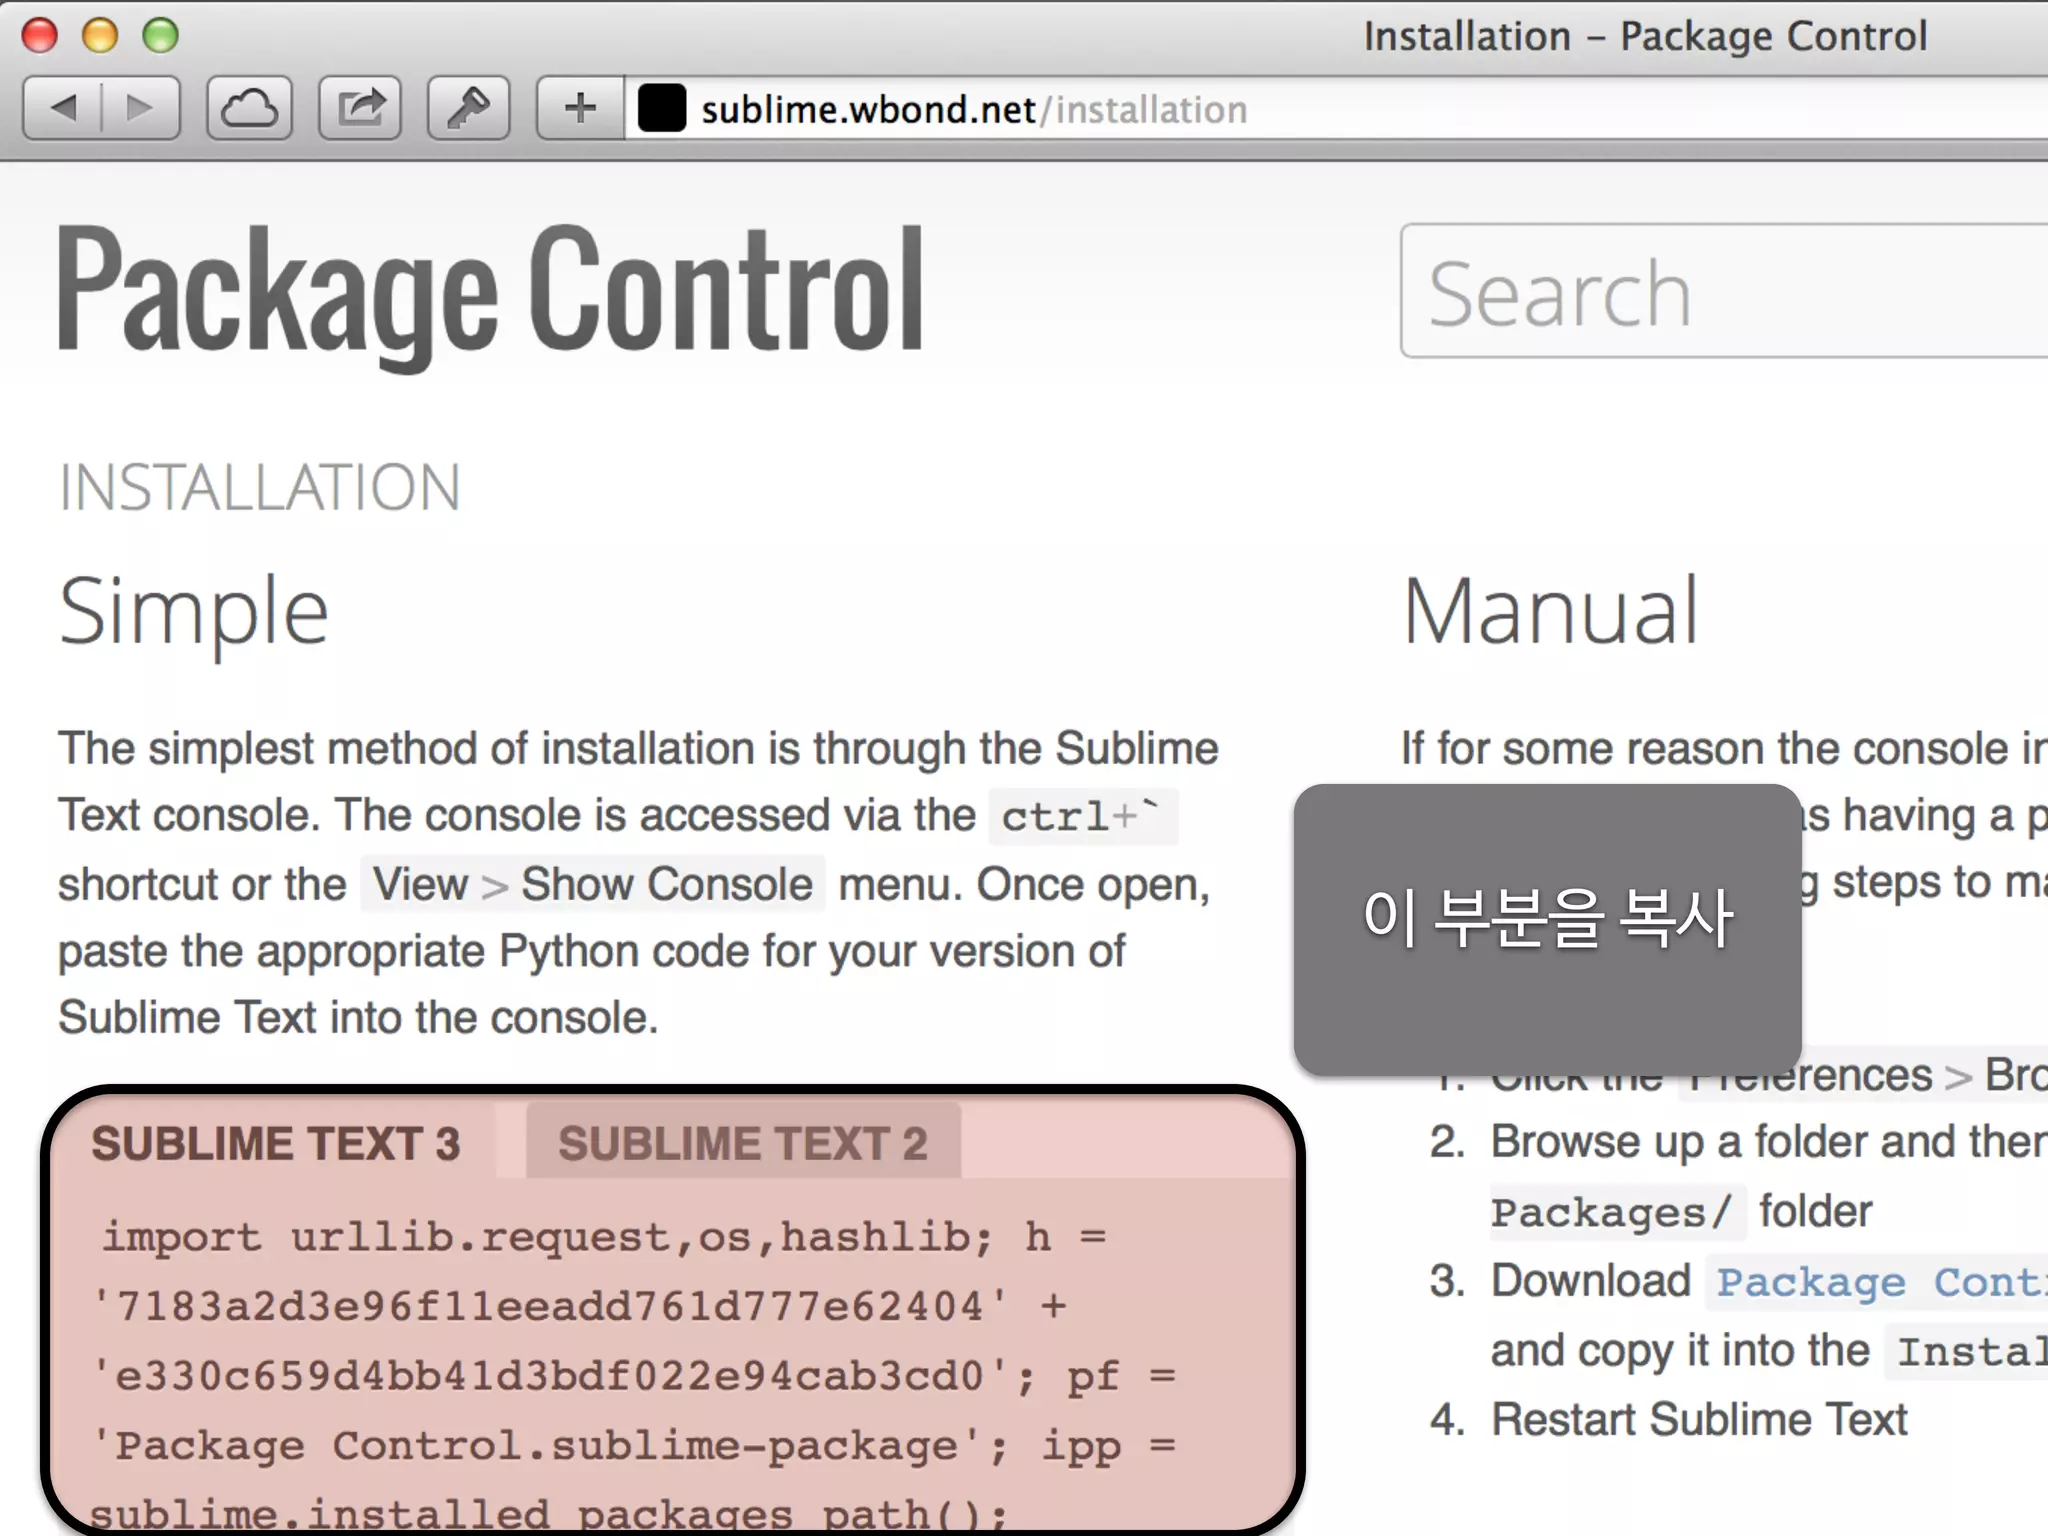Viewport: 2048px width, 1536px height.
Task: Click the 'INSTALLATION' page heading
Action: 260,488
